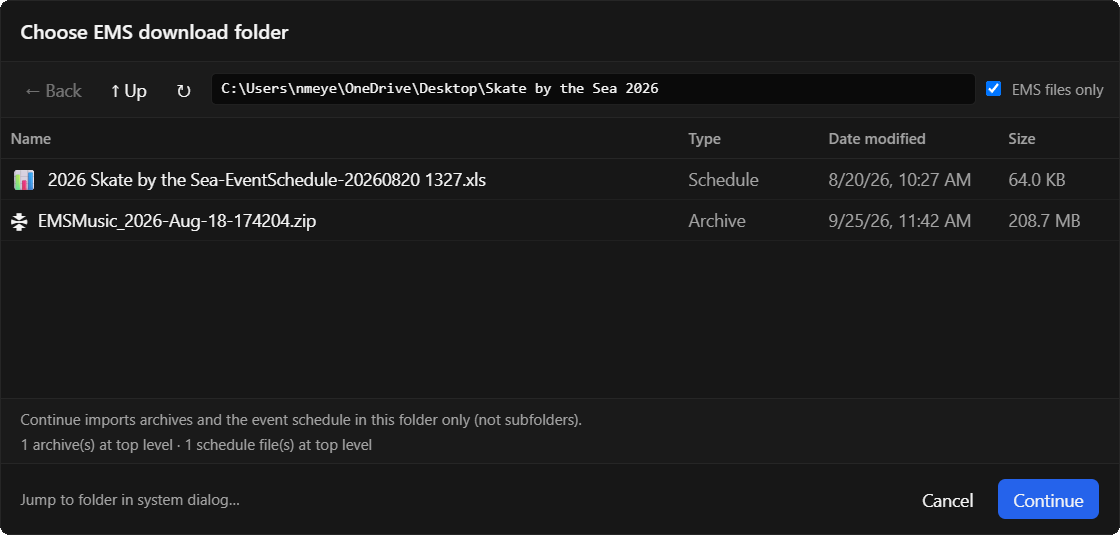
Task: Sort by the Date modified column header
Action: [877, 139]
